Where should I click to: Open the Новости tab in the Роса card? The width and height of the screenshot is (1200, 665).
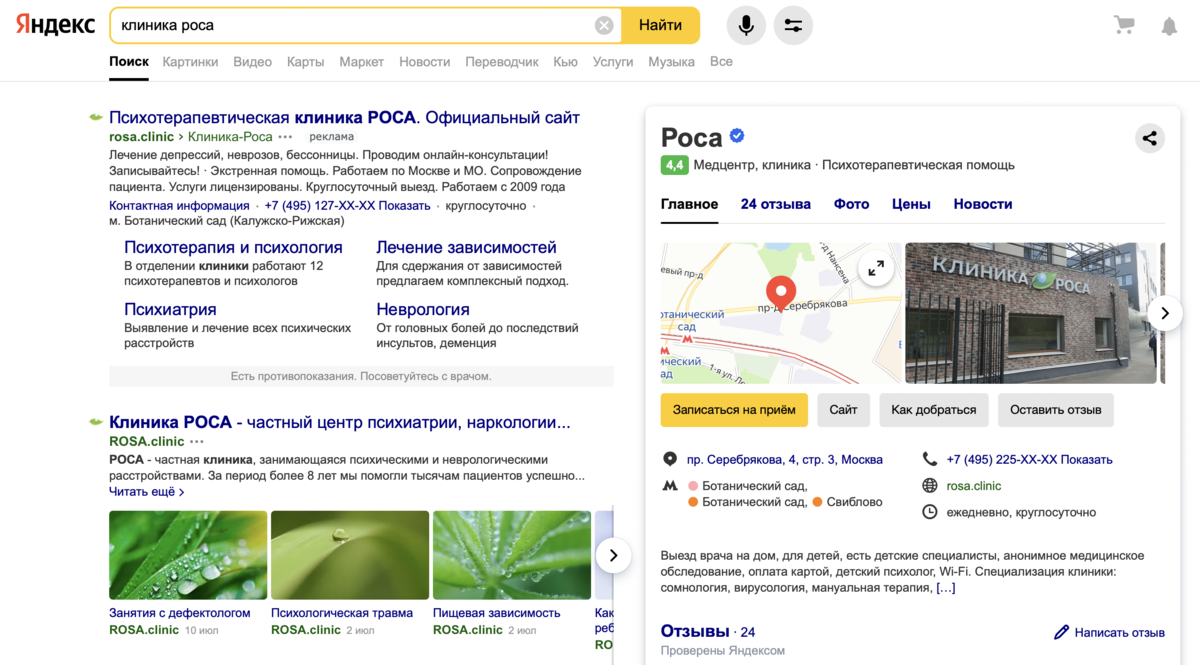[x=983, y=204]
